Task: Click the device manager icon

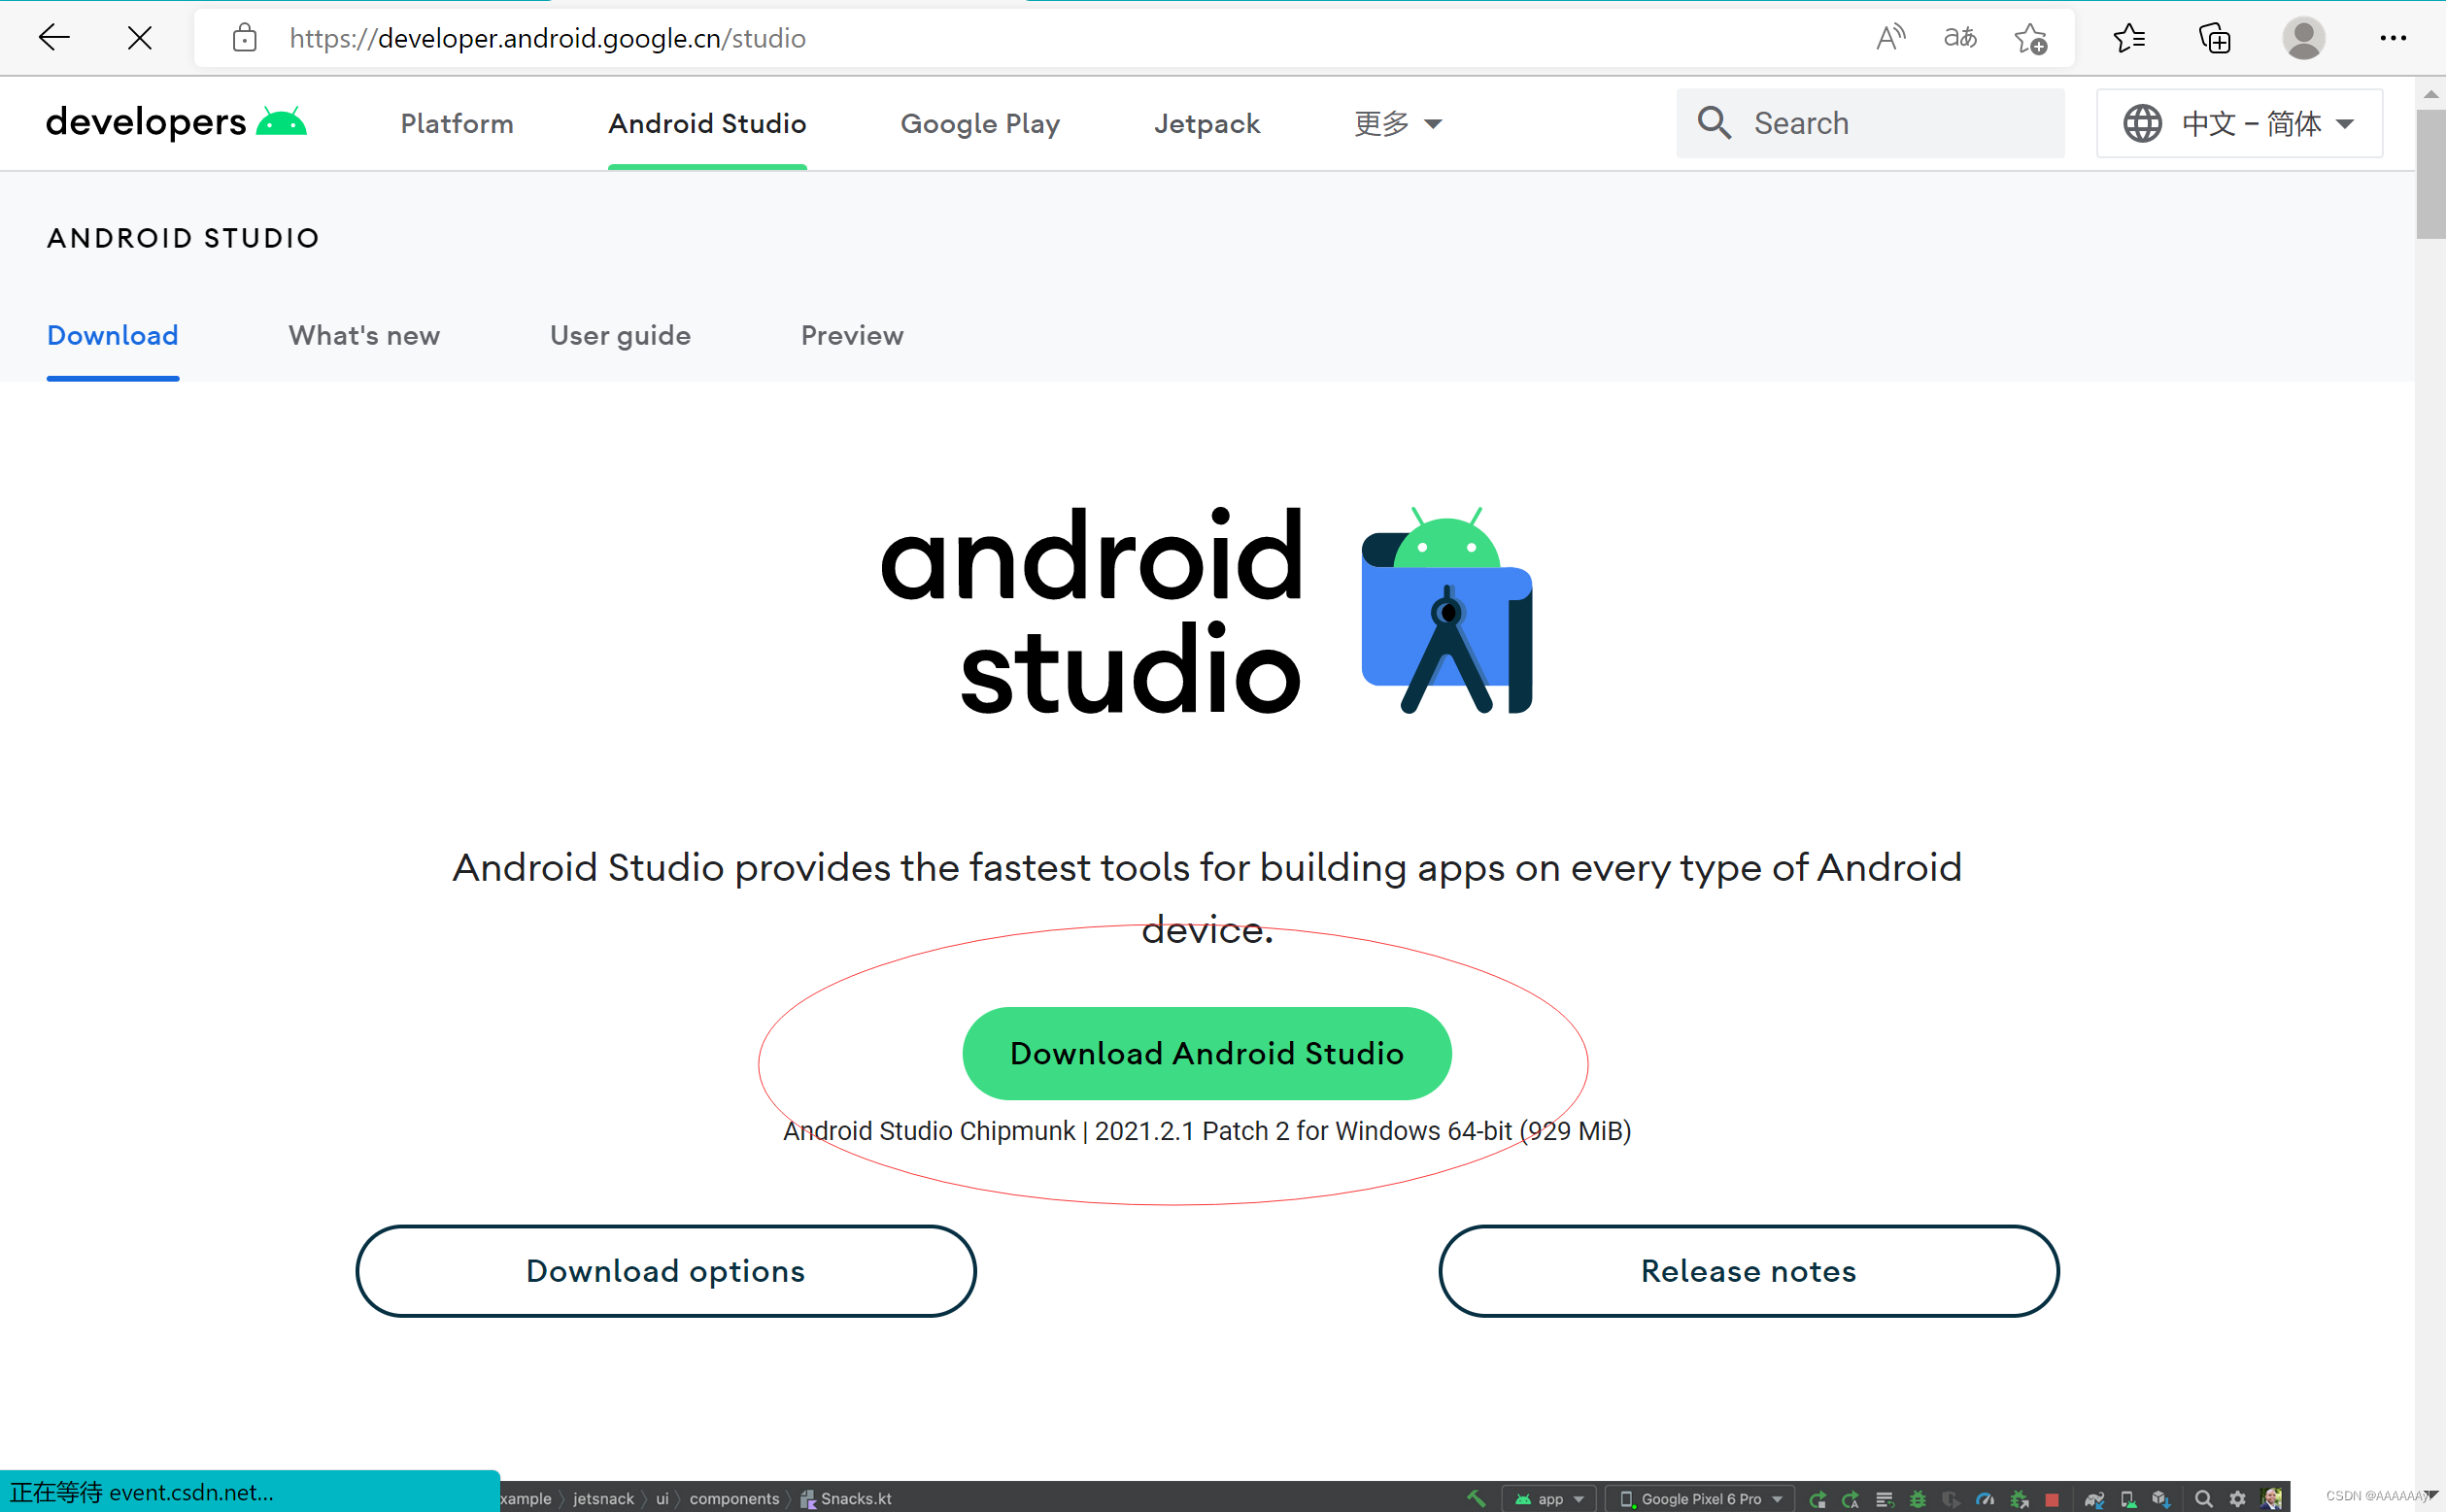Action: pos(2128,1498)
